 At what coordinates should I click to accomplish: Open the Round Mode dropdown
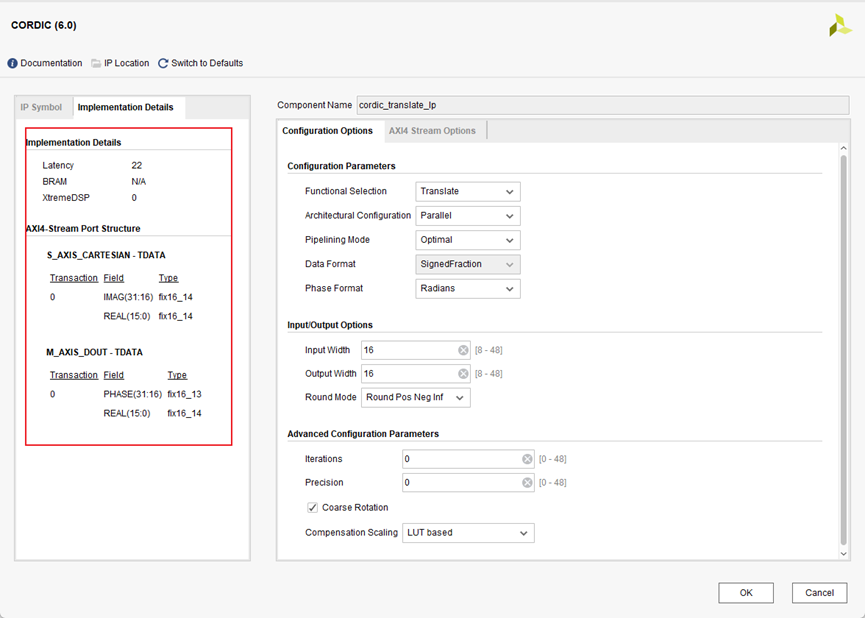pyautogui.click(x=415, y=398)
